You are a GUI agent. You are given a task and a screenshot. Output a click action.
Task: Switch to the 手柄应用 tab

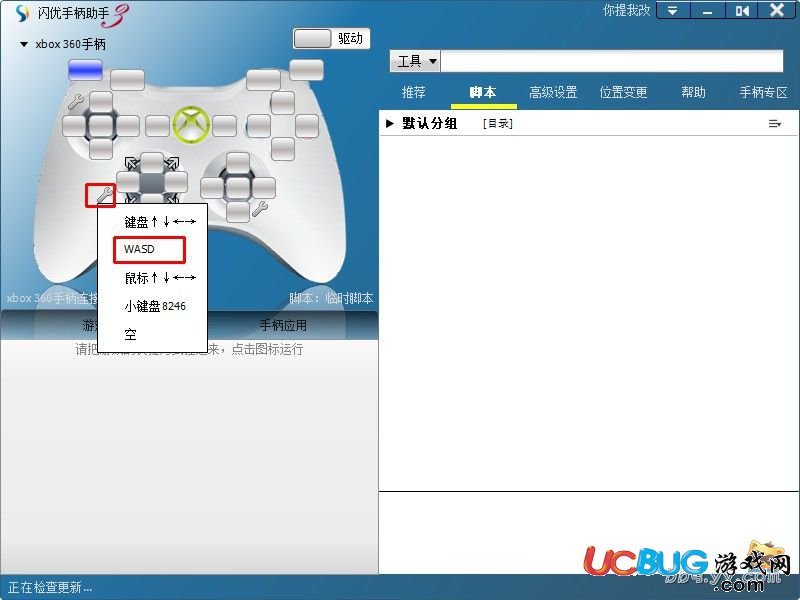point(283,326)
